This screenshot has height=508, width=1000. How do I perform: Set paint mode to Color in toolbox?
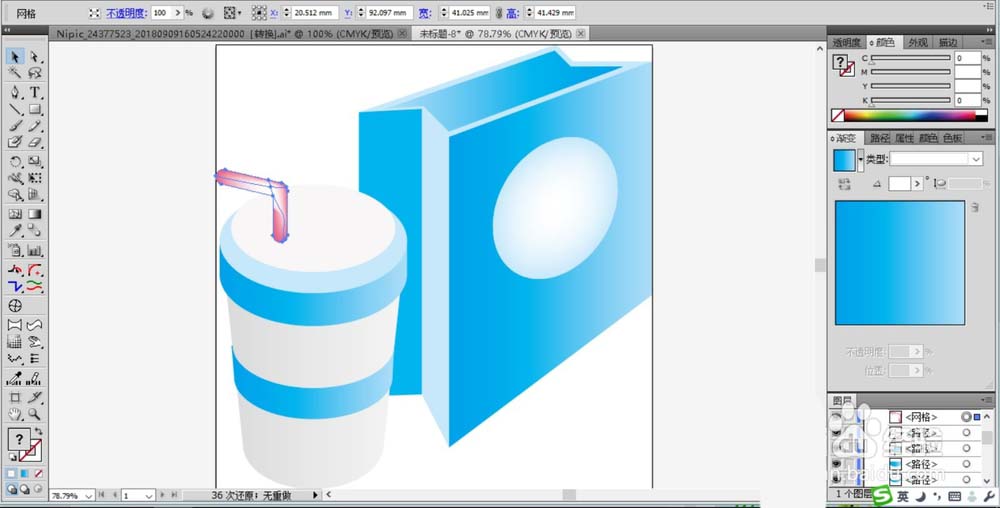coord(11,474)
